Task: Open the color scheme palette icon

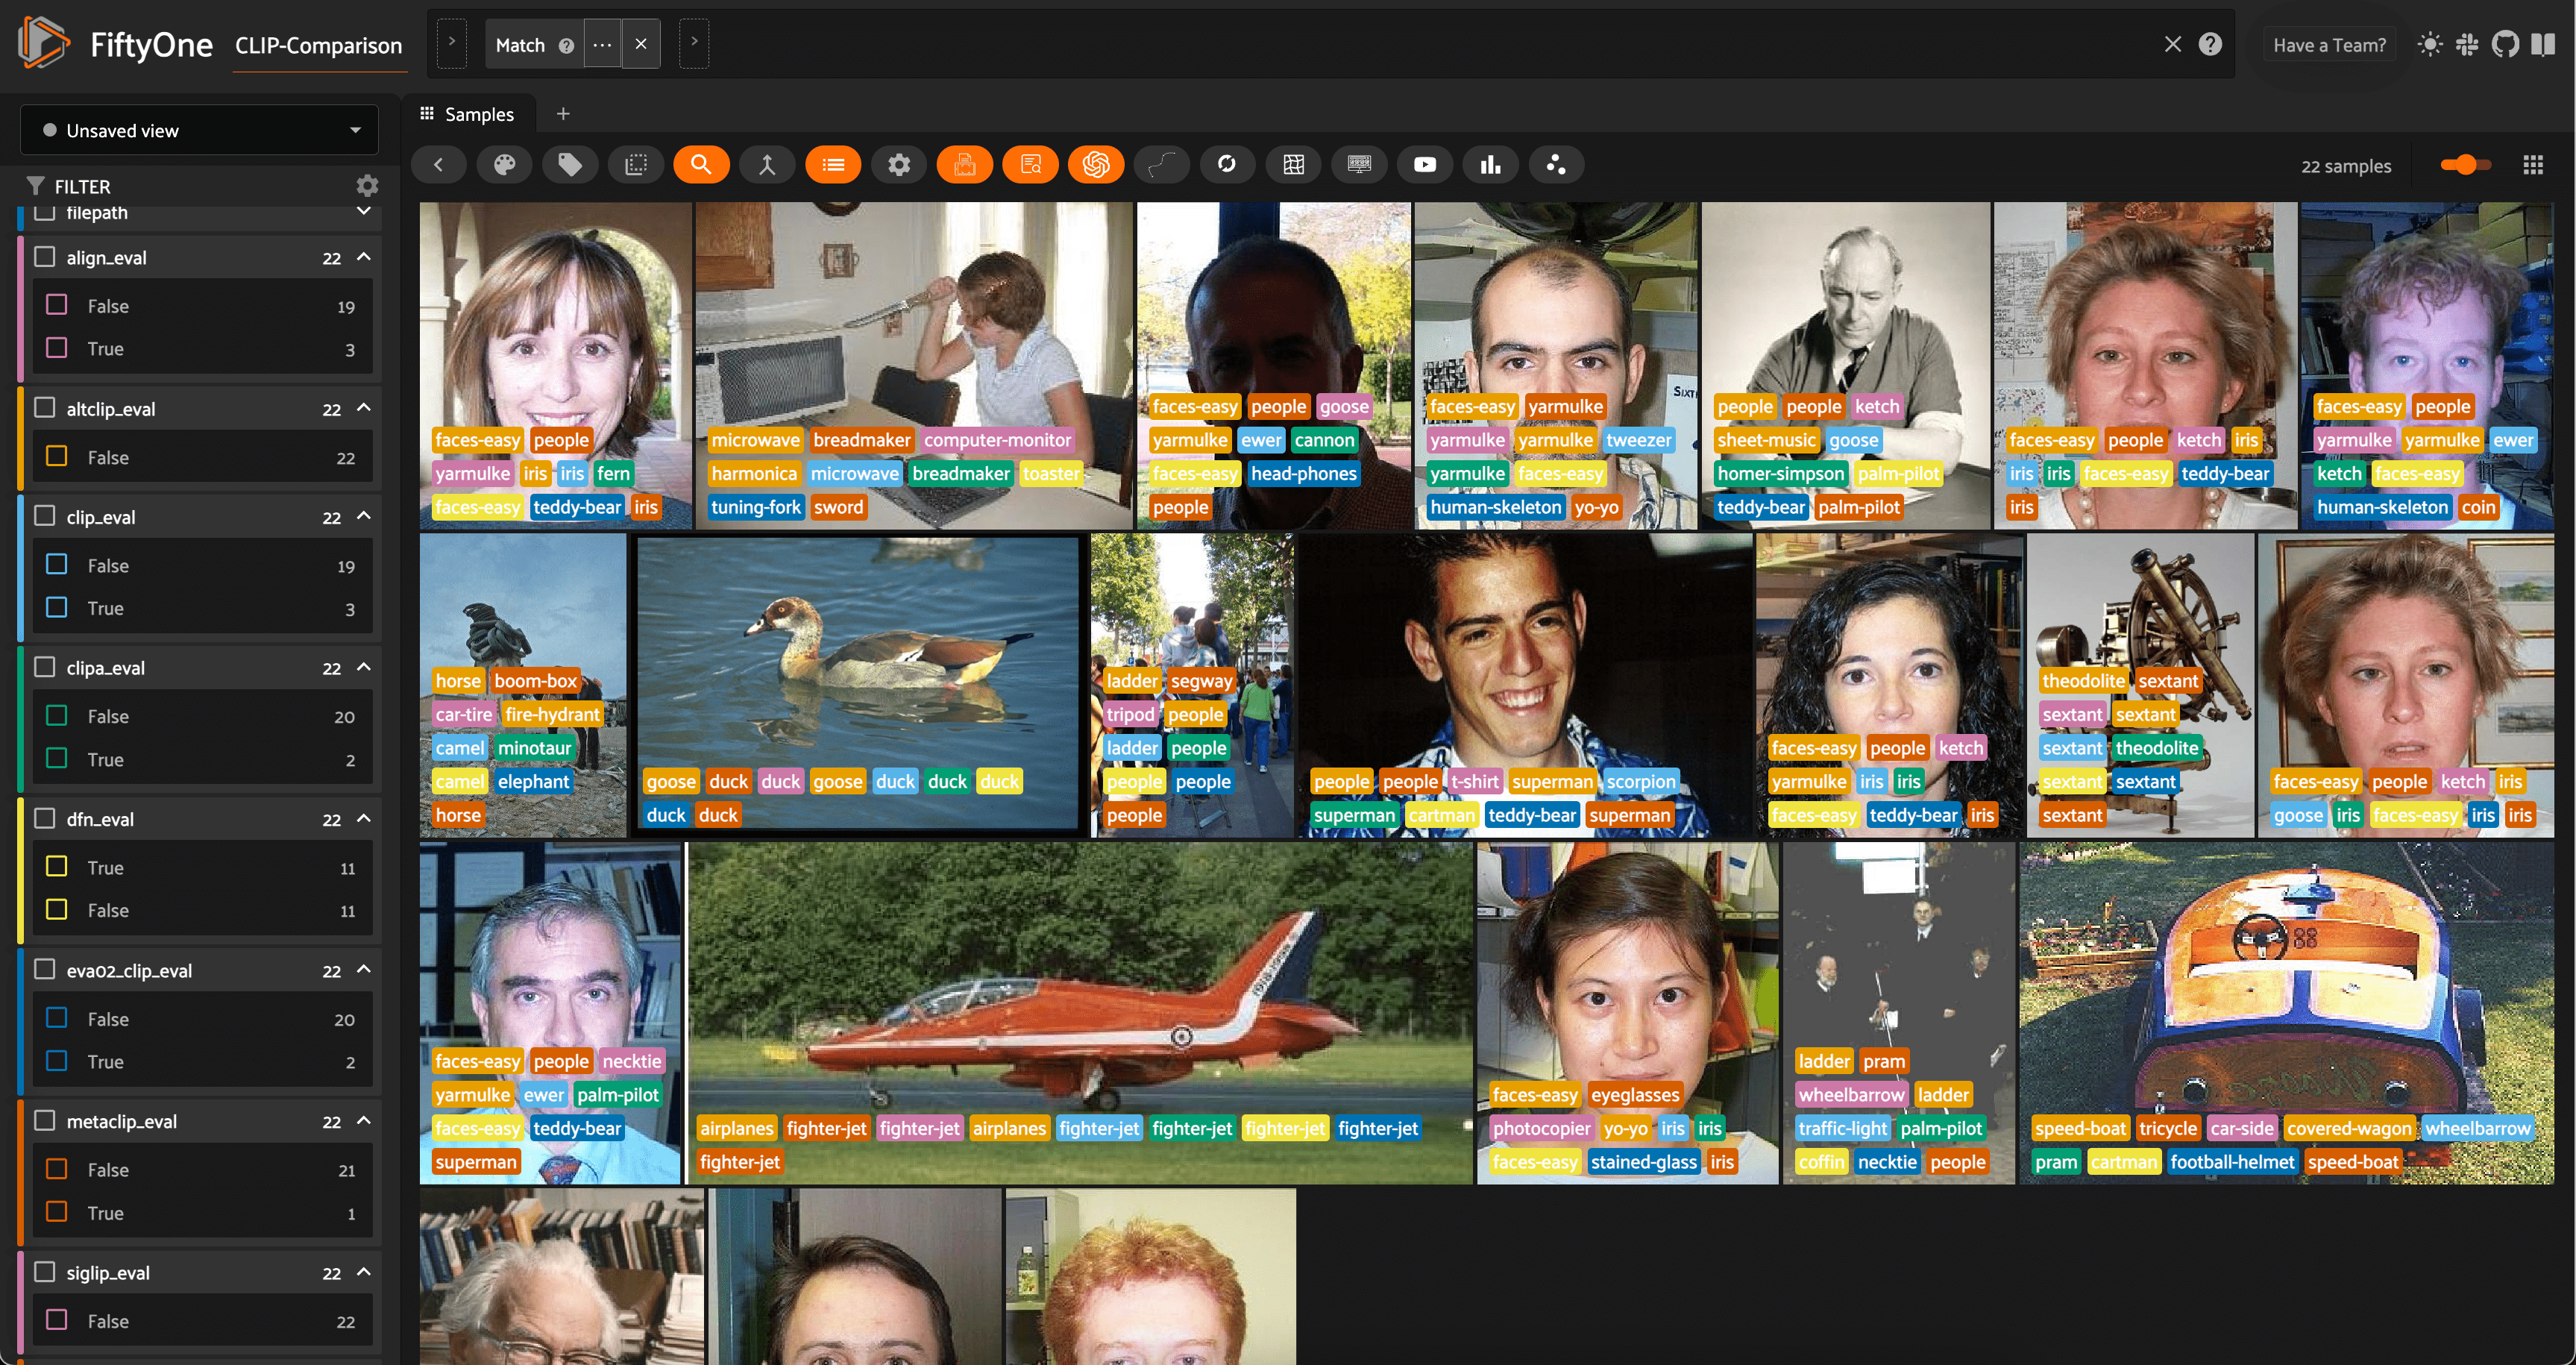Action: (x=505, y=165)
